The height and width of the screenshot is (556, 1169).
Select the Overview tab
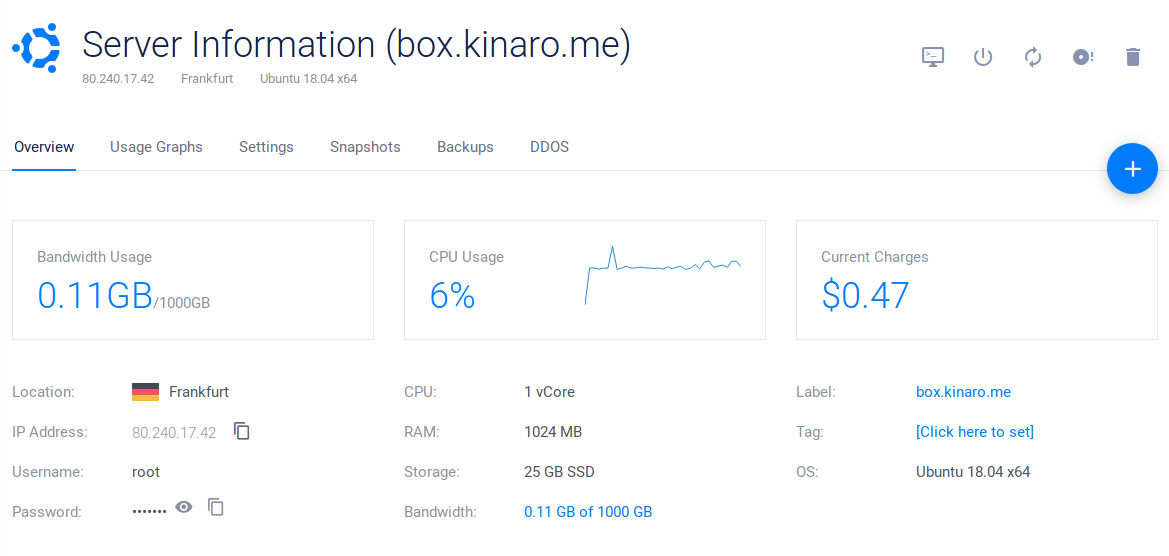coord(44,147)
